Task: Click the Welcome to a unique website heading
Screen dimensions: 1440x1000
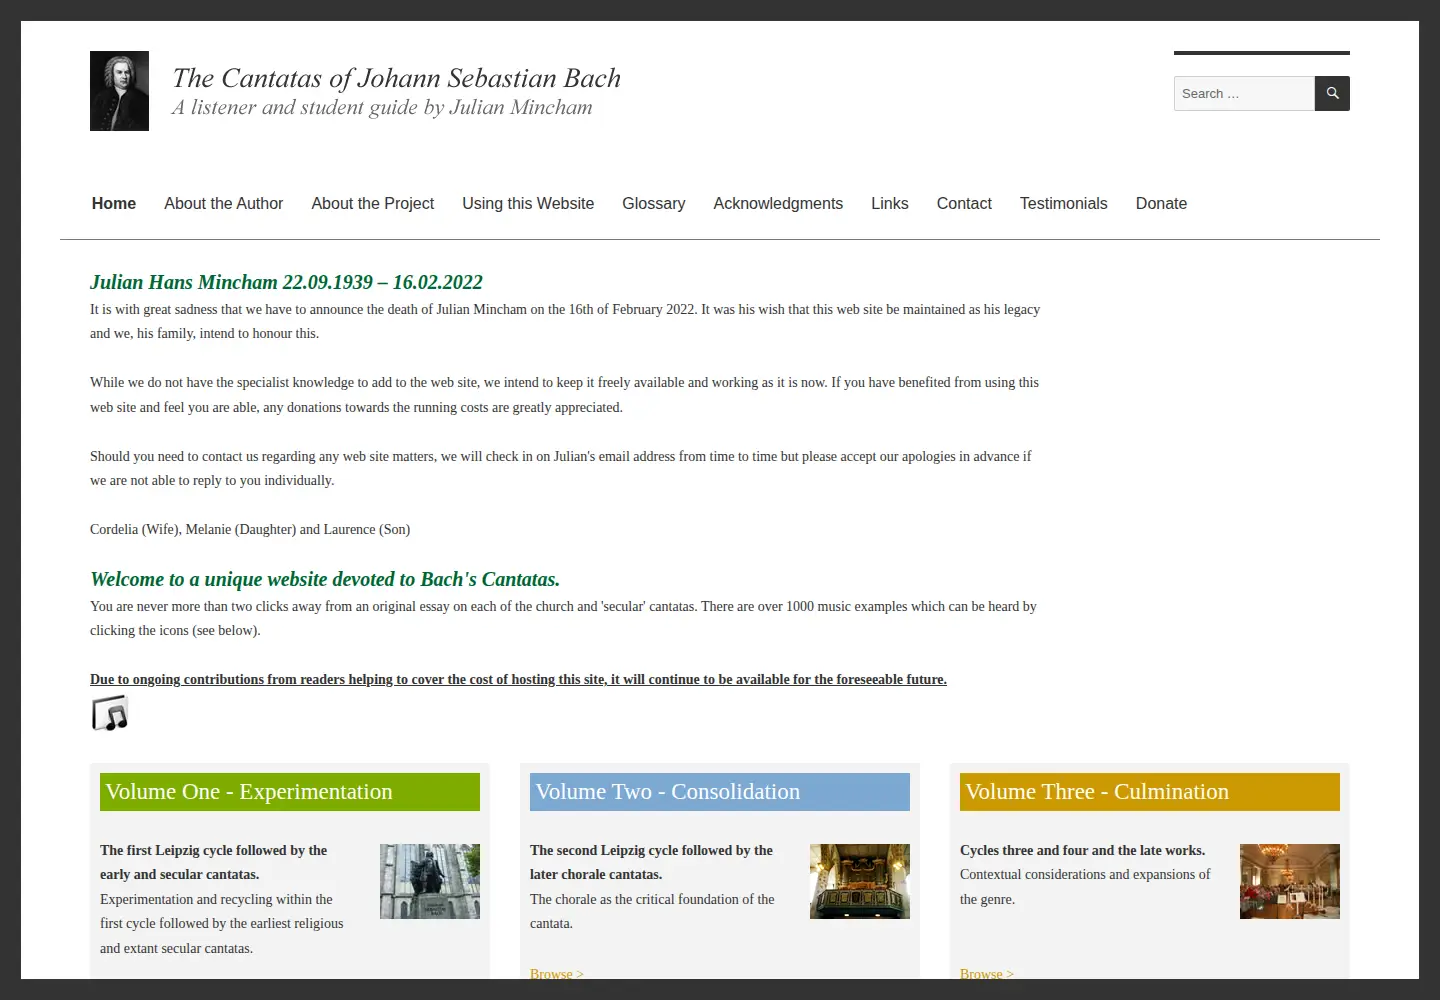Action: click(325, 579)
